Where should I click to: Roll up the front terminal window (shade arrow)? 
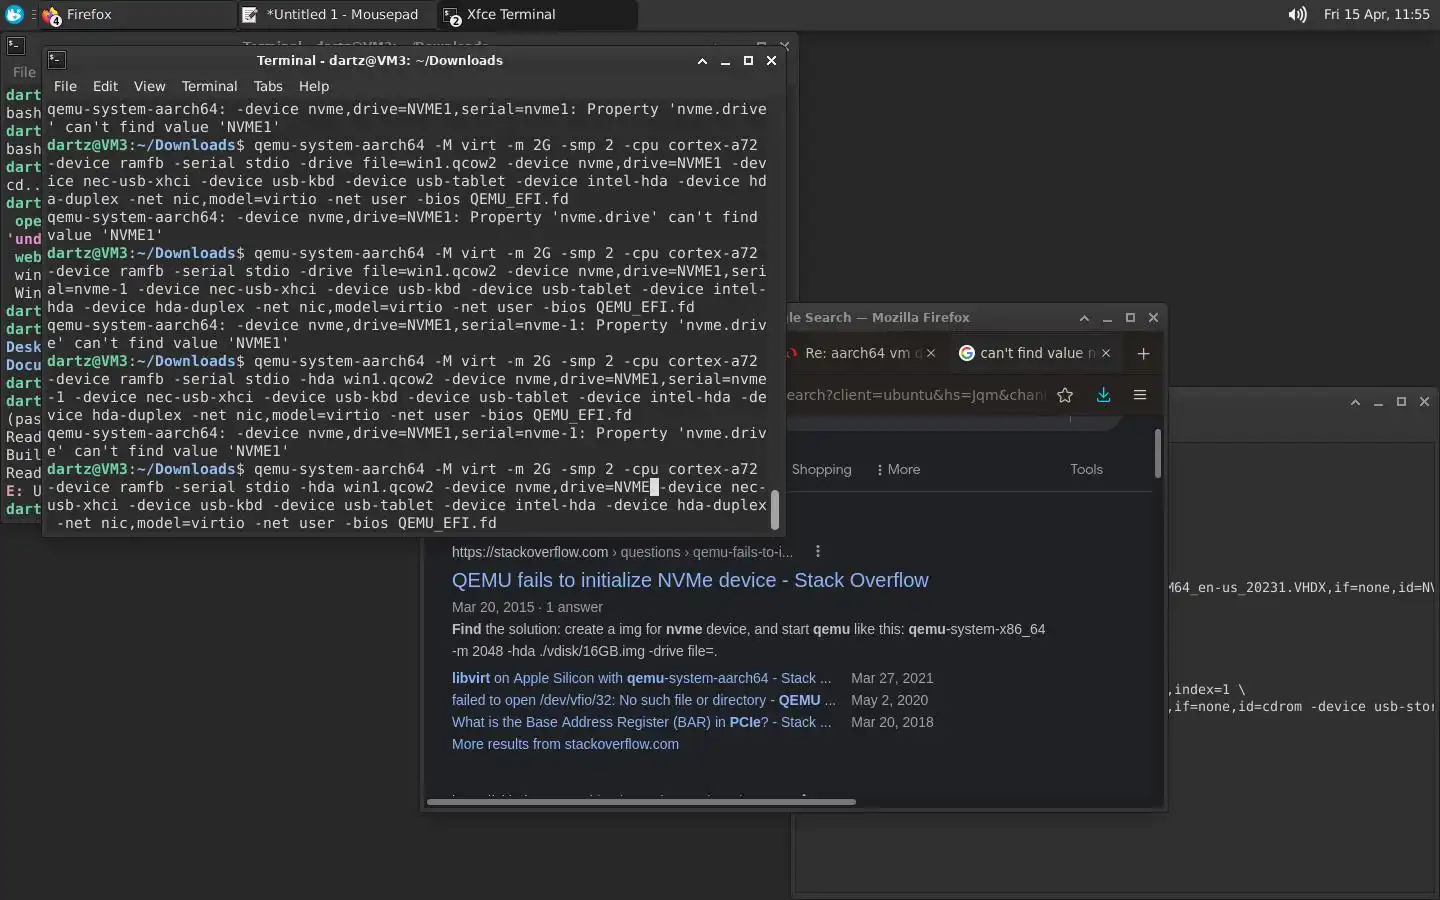point(702,61)
